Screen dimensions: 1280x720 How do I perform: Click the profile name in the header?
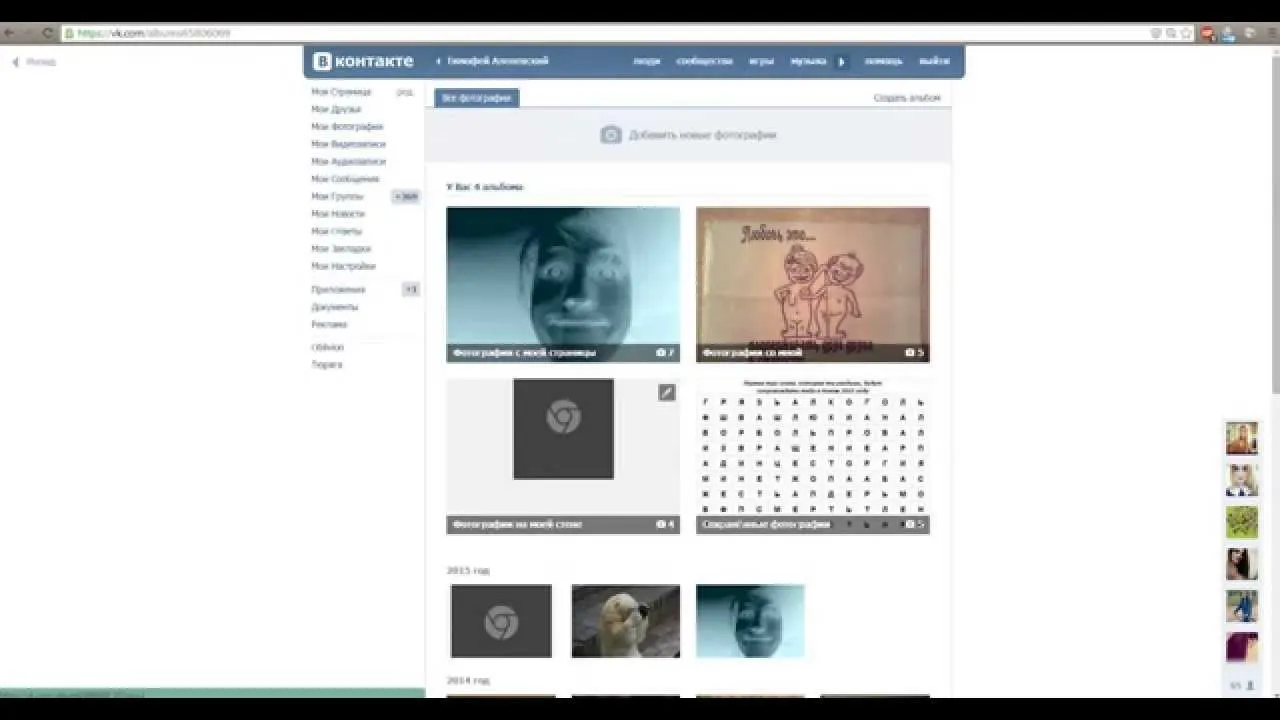pyautogui.click(x=498, y=61)
